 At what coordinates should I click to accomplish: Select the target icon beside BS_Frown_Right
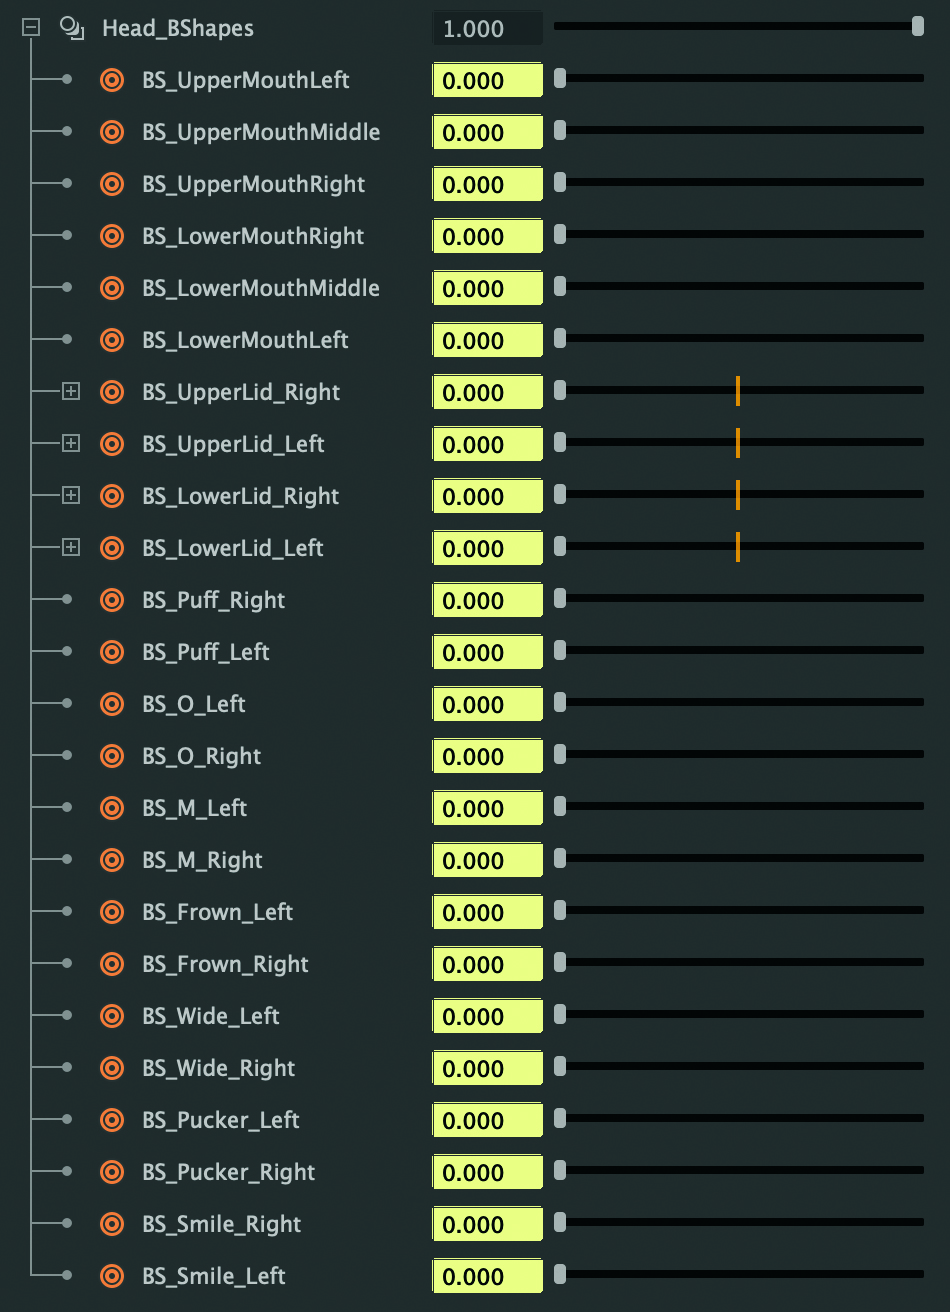(x=112, y=964)
